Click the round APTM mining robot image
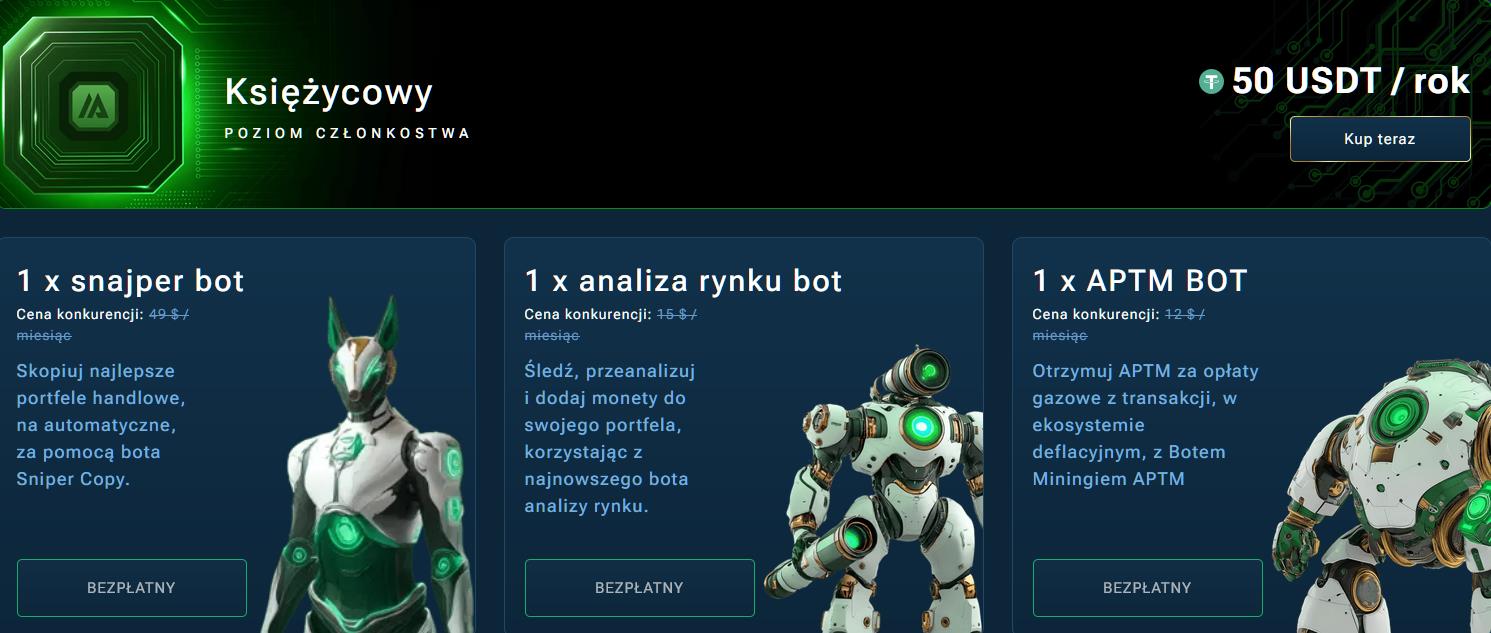 tap(1385, 492)
